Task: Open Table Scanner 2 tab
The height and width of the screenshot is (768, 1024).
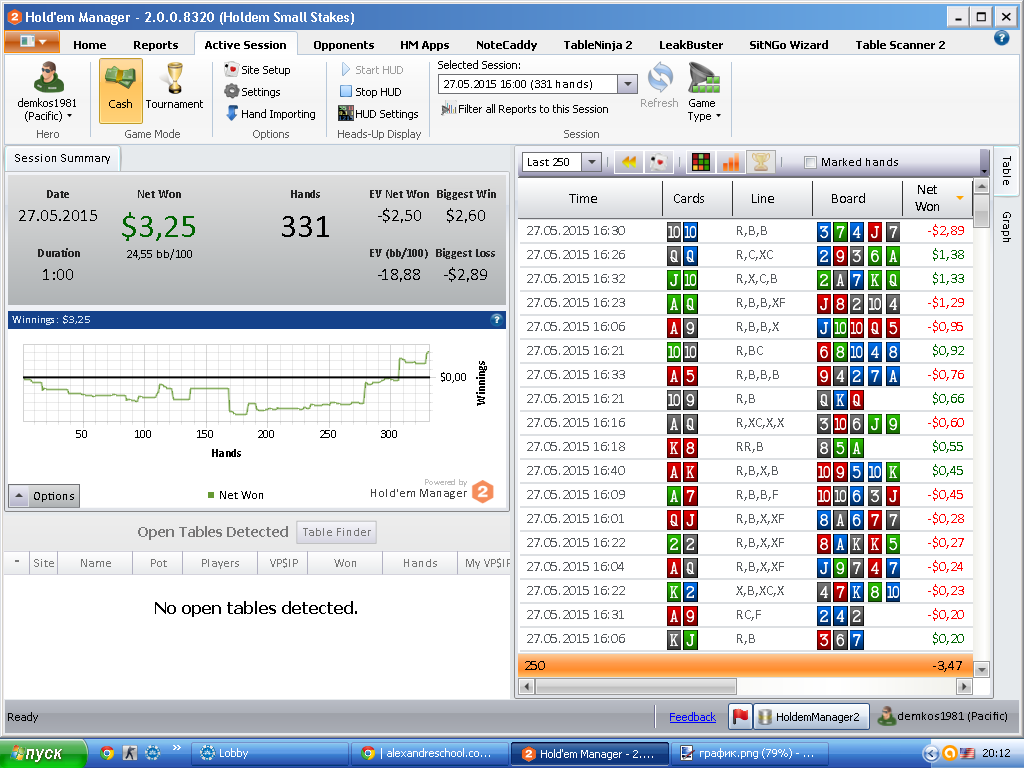Action: 900,44
